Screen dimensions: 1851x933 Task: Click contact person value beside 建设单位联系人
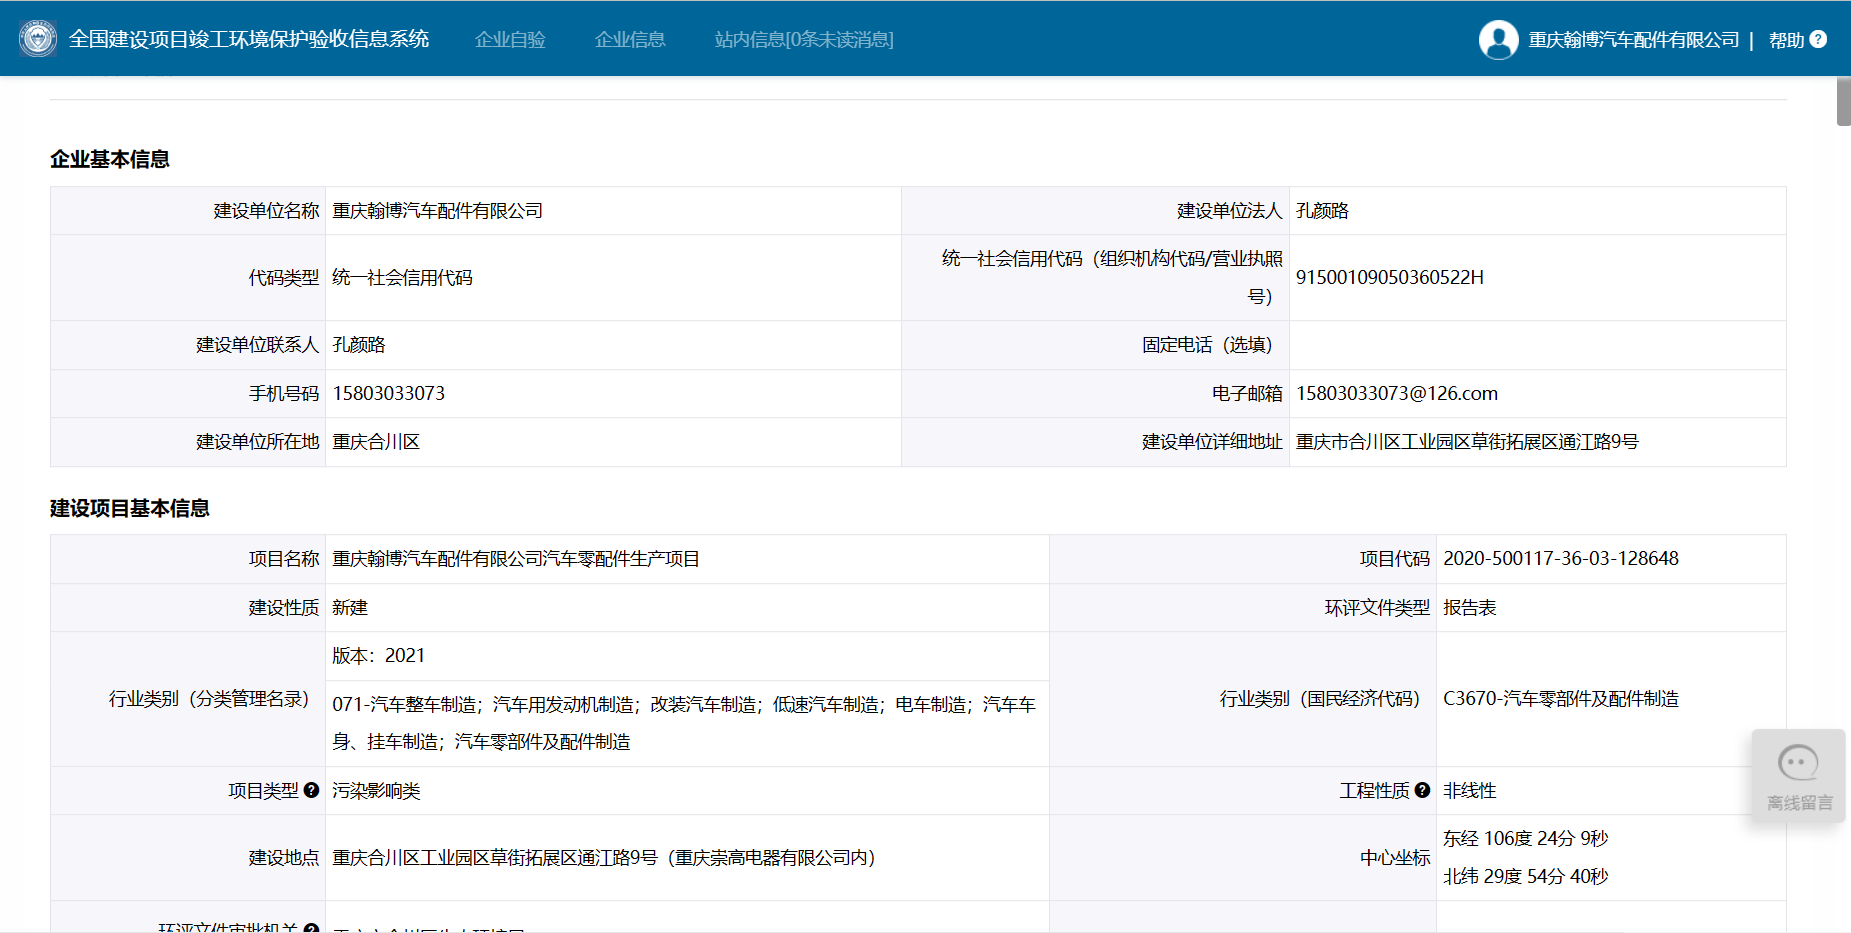click(x=358, y=344)
